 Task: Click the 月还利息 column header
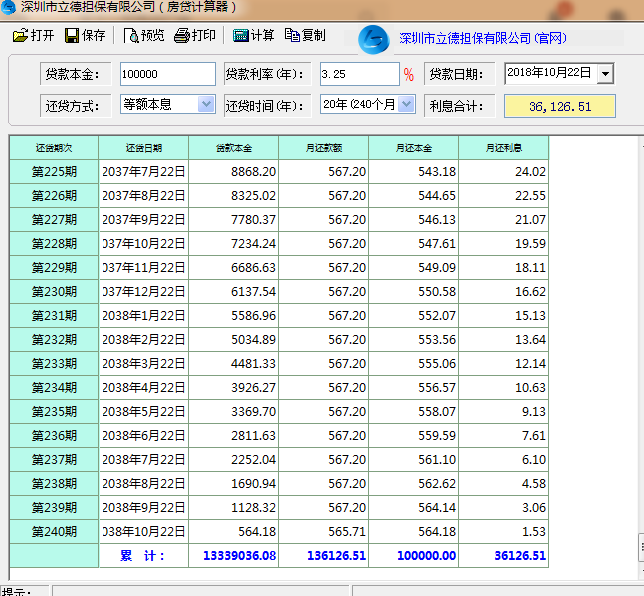tap(504, 148)
